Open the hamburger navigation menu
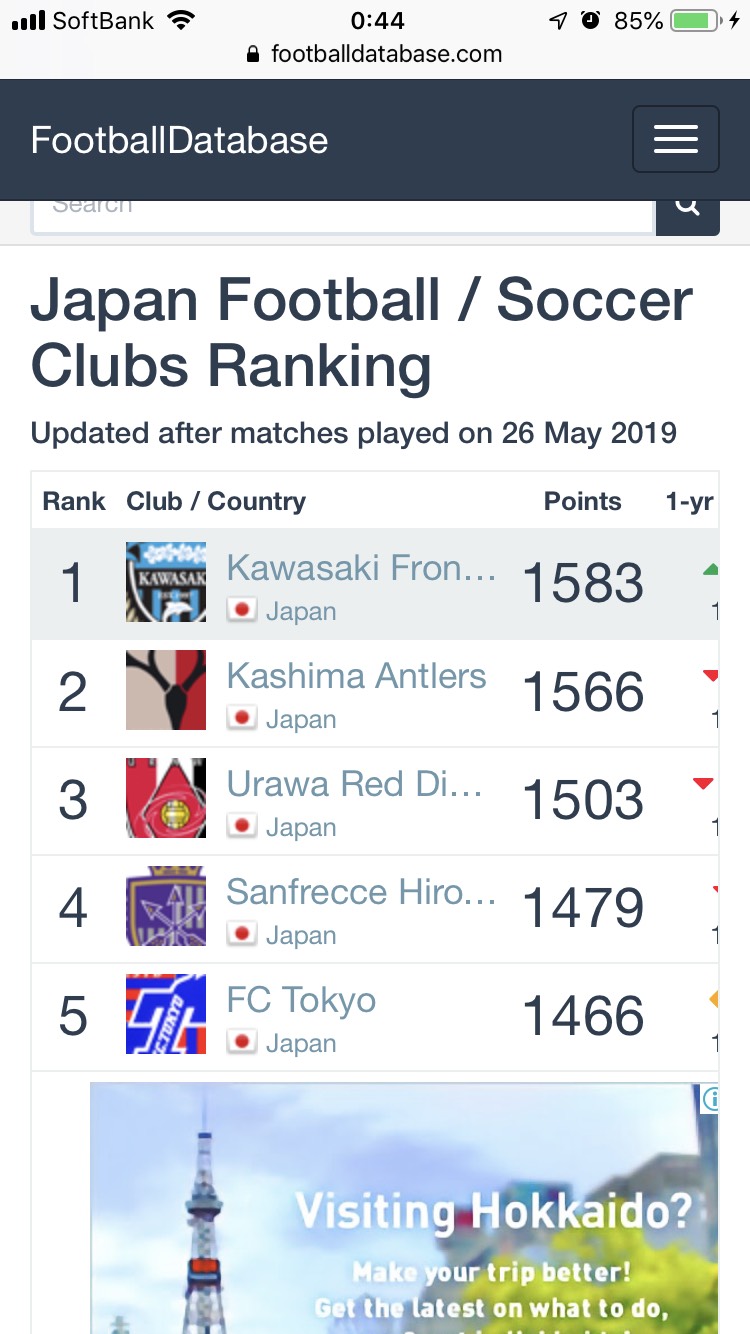This screenshot has height=1334, width=750. tap(675, 139)
